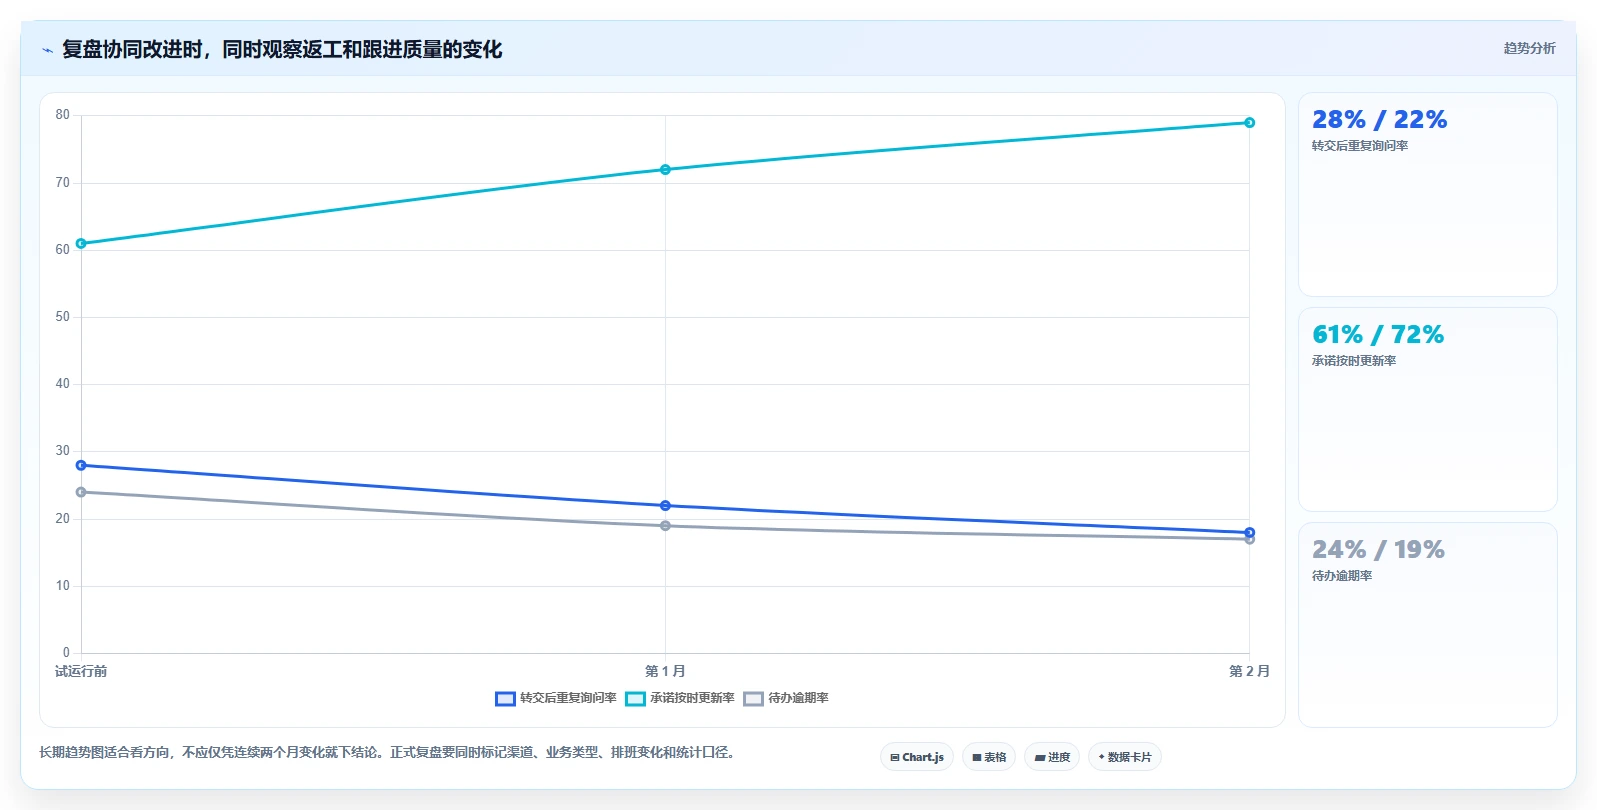The height and width of the screenshot is (810, 1597).
Task: Click the gray data point at 试运行前
Action: click(81, 492)
